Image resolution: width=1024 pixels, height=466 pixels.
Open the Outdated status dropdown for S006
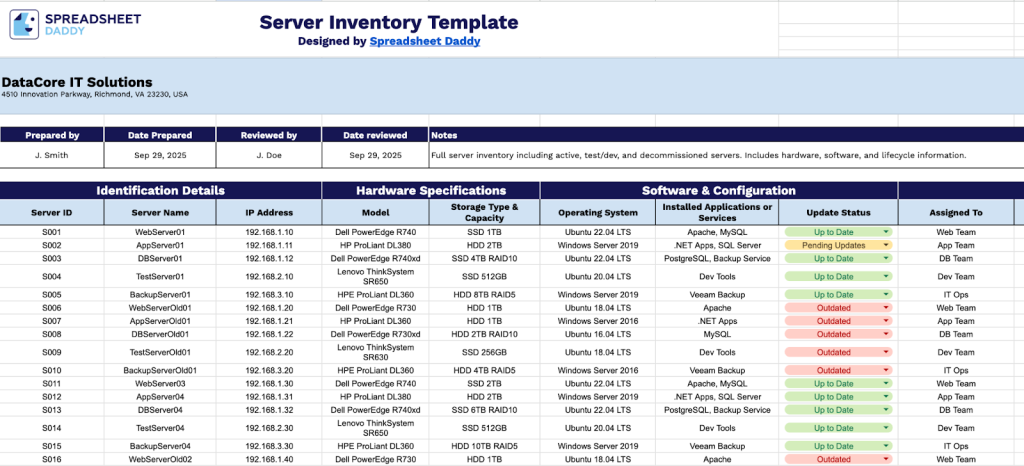tap(886, 309)
